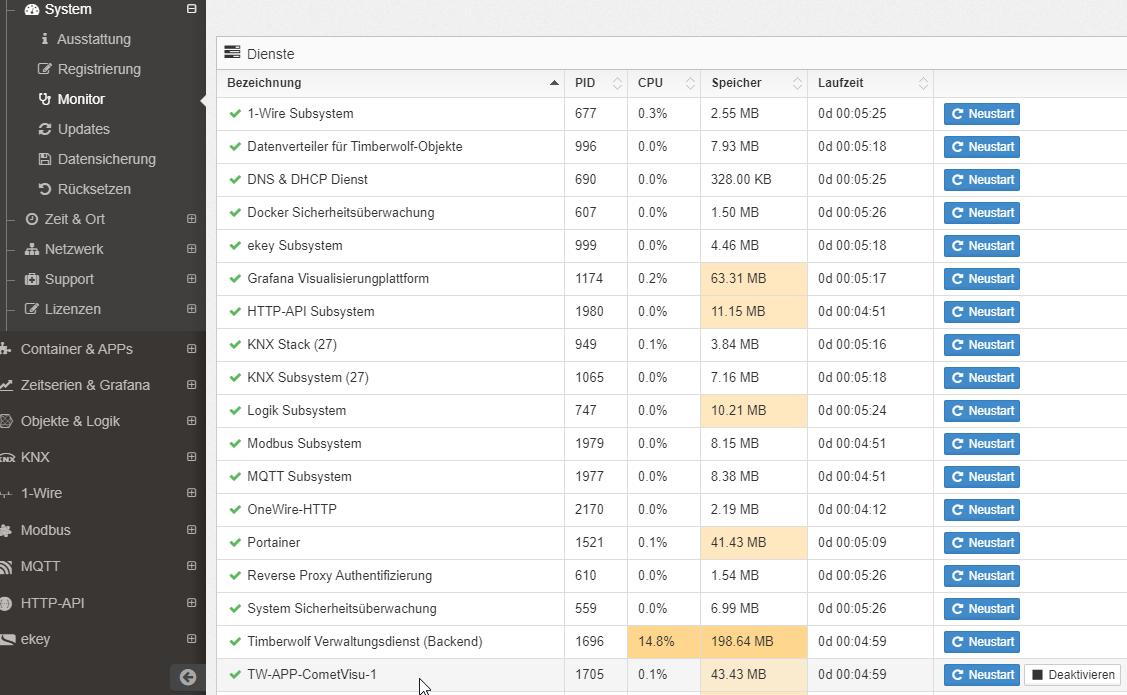This screenshot has height=695, width=1127.
Task: Expand the ekey sidebar section
Action: pyautogui.click(x=191, y=638)
